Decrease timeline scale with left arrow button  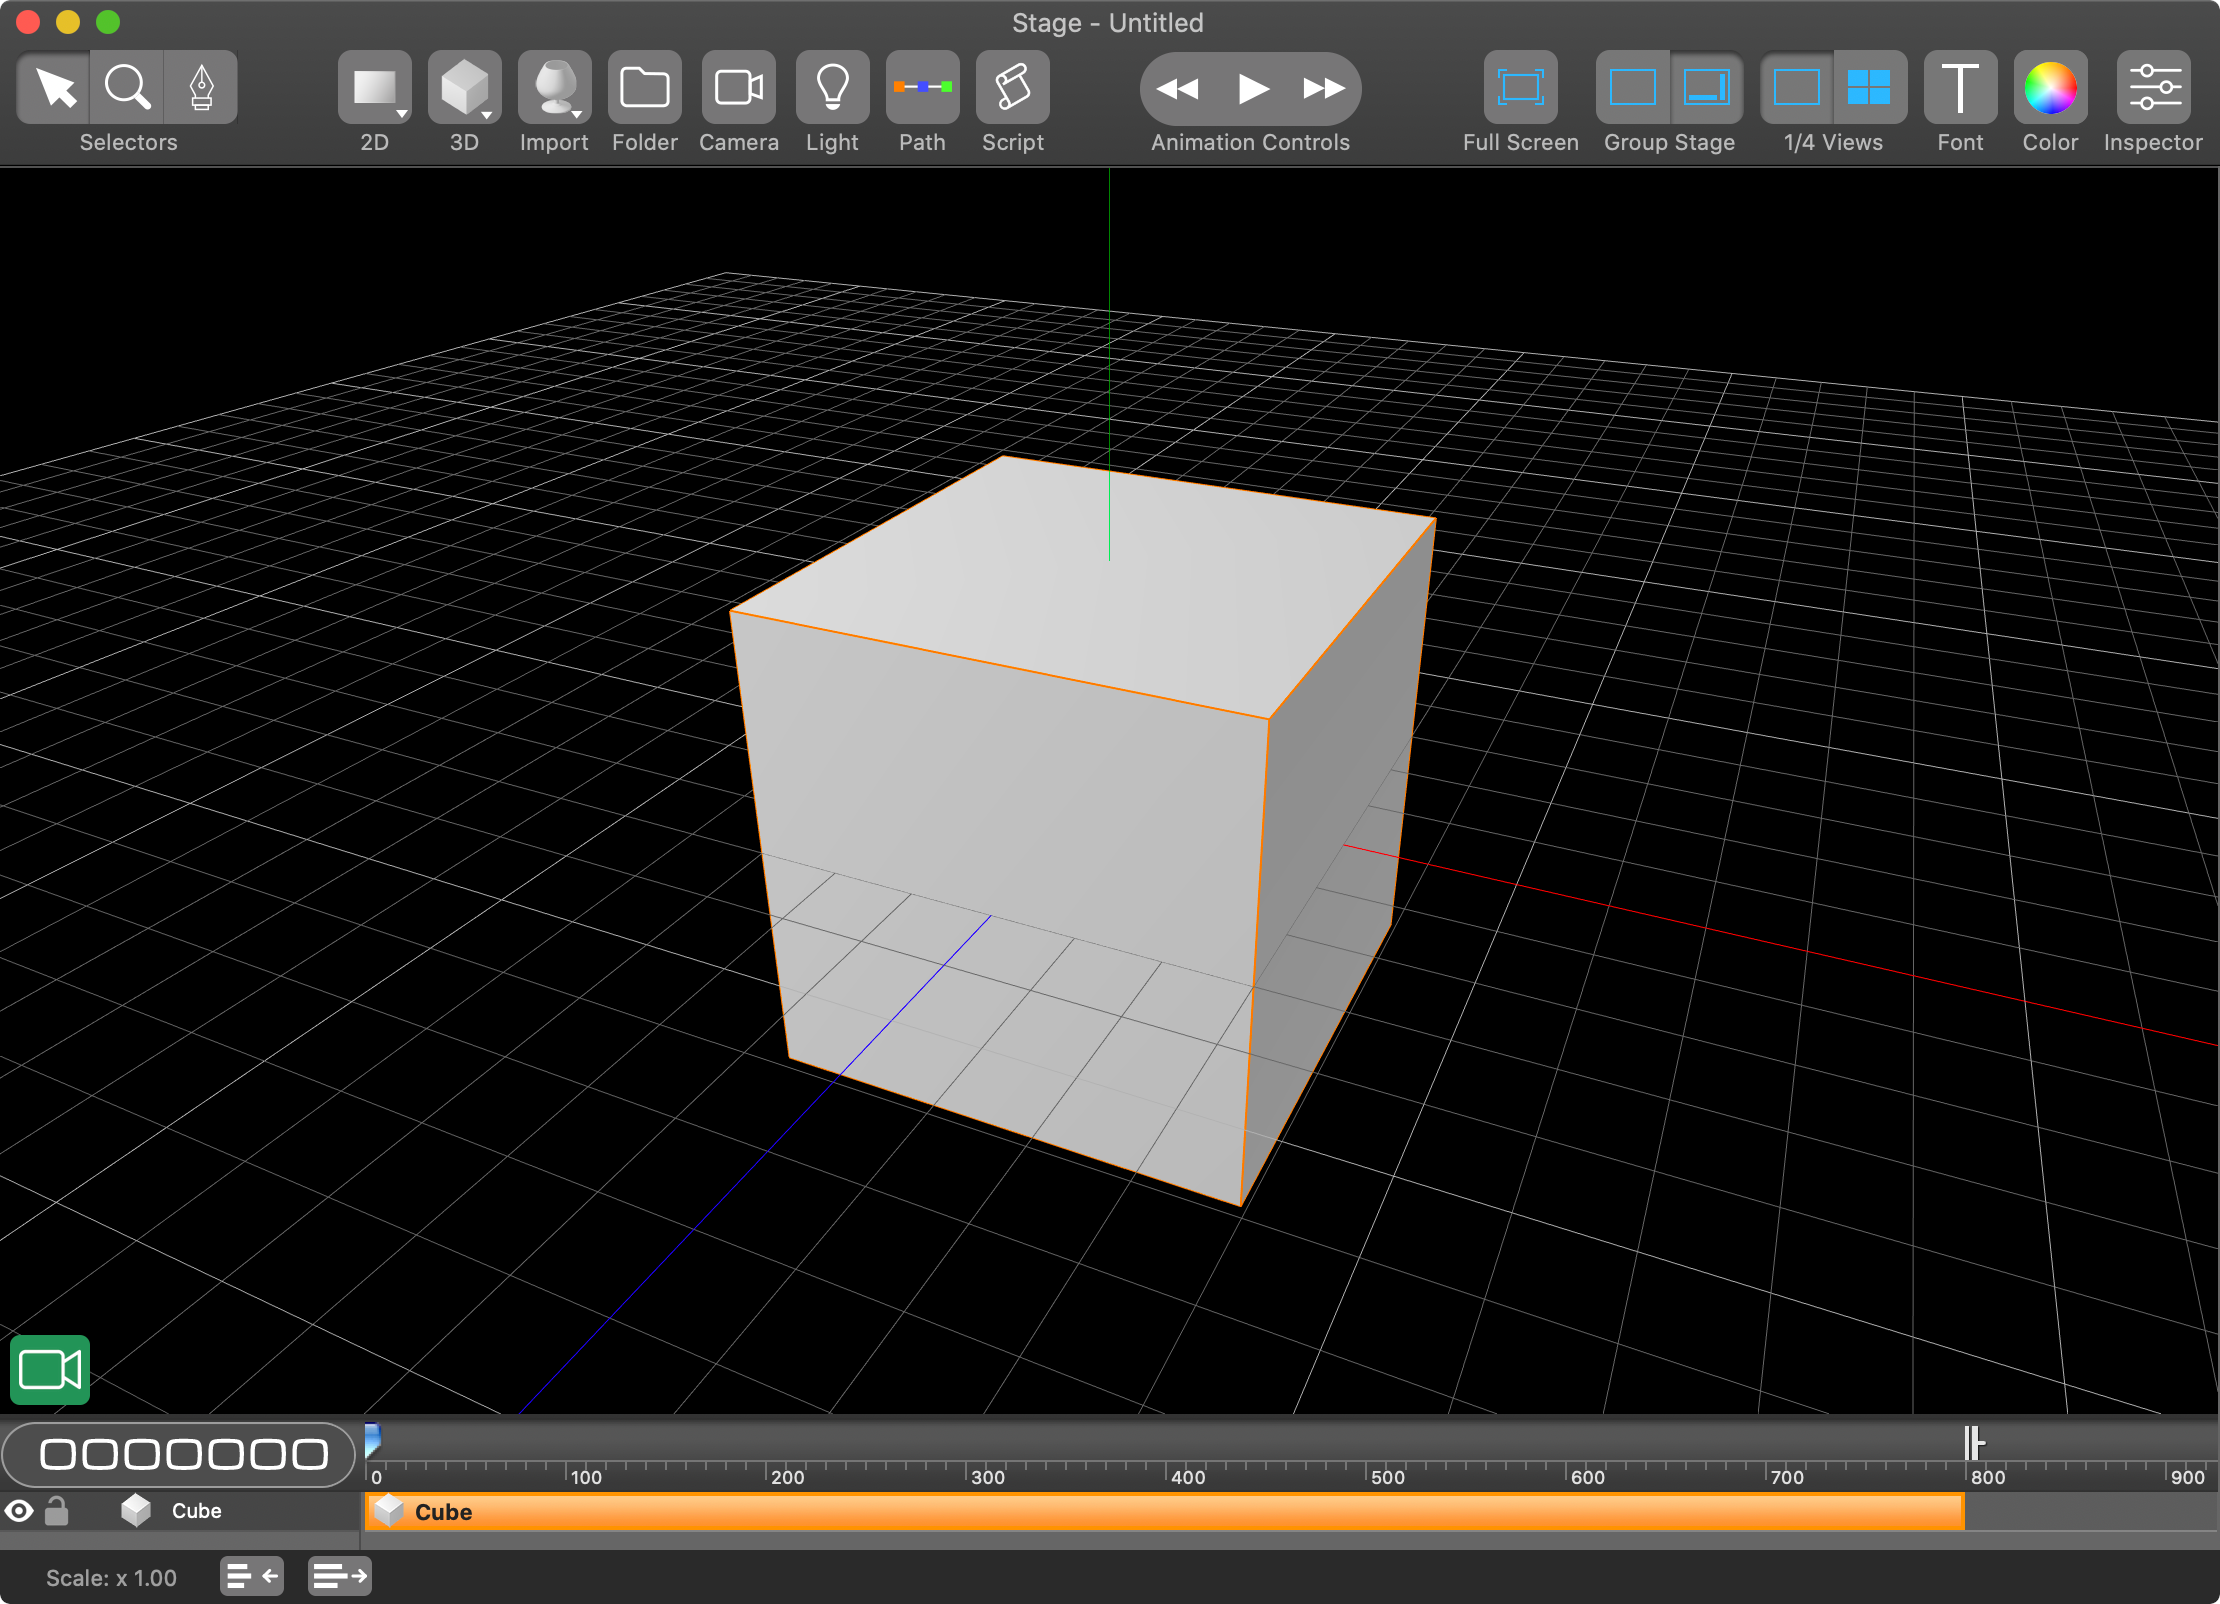pyautogui.click(x=252, y=1577)
